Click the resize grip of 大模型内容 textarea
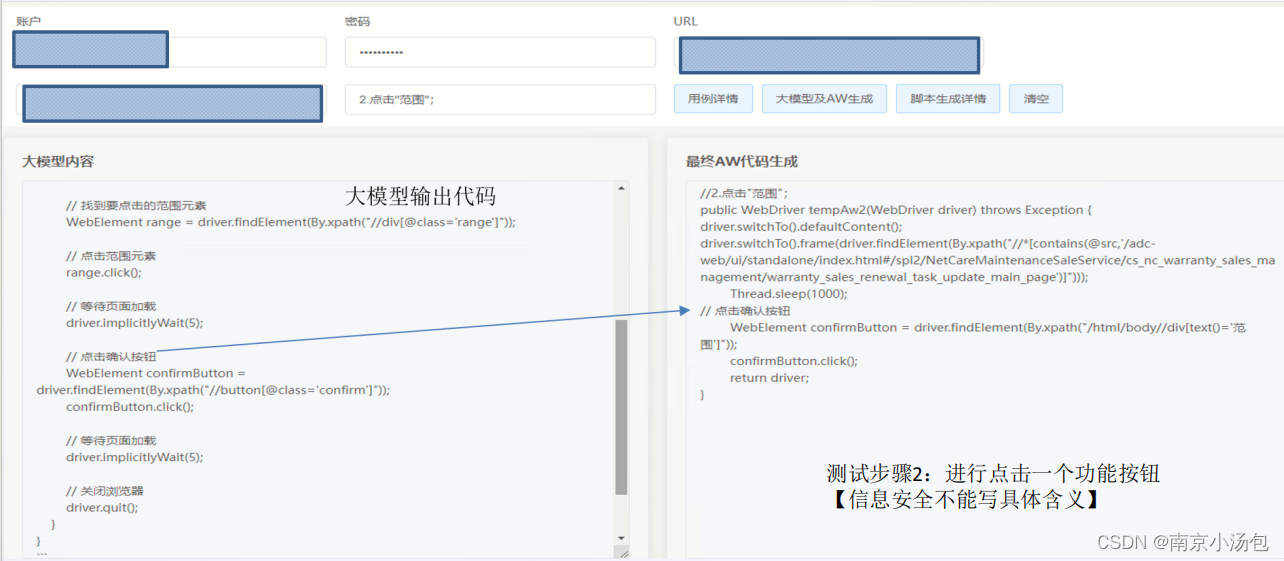The image size is (1284, 561). 622,552
